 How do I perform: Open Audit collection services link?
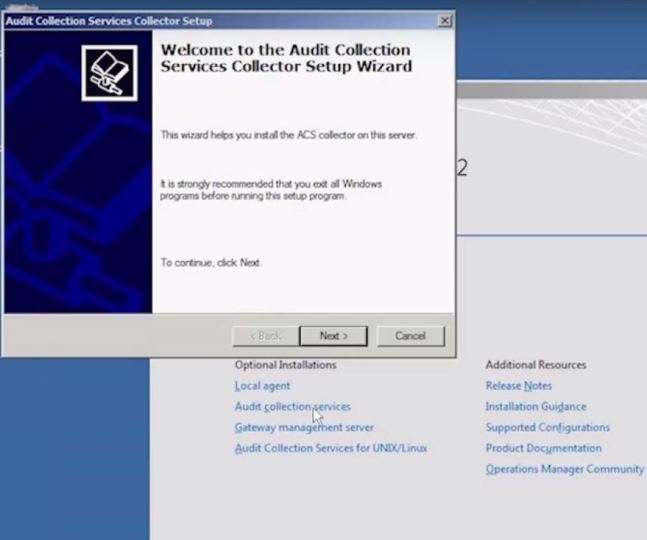tap(293, 407)
